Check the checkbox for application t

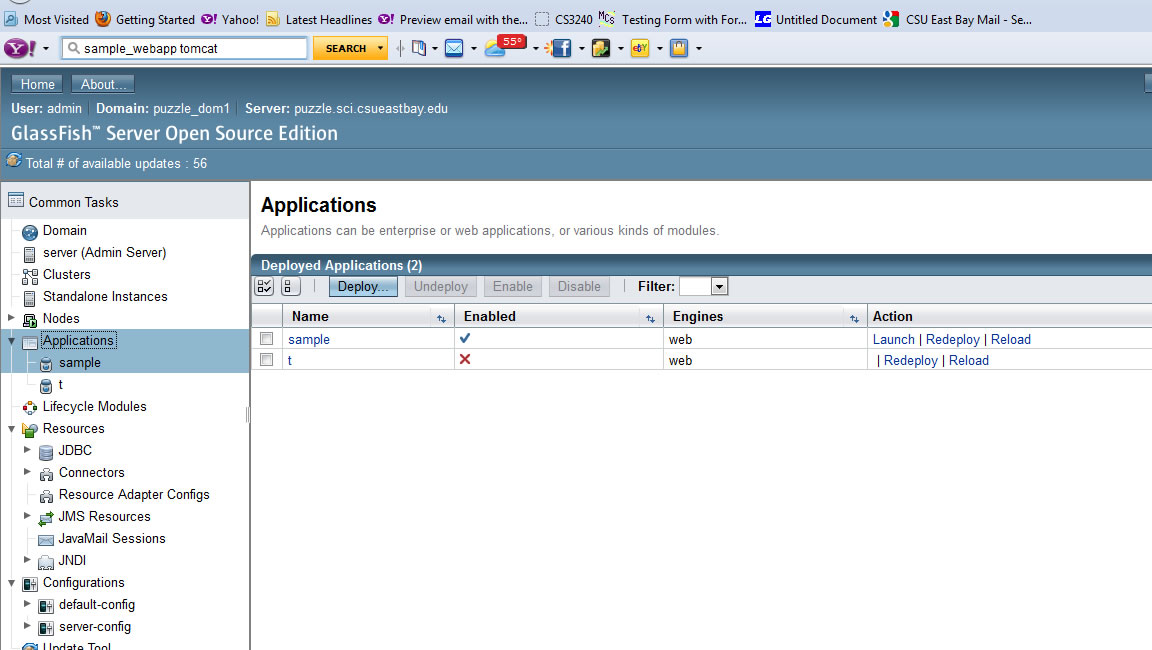click(x=265, y=360)
